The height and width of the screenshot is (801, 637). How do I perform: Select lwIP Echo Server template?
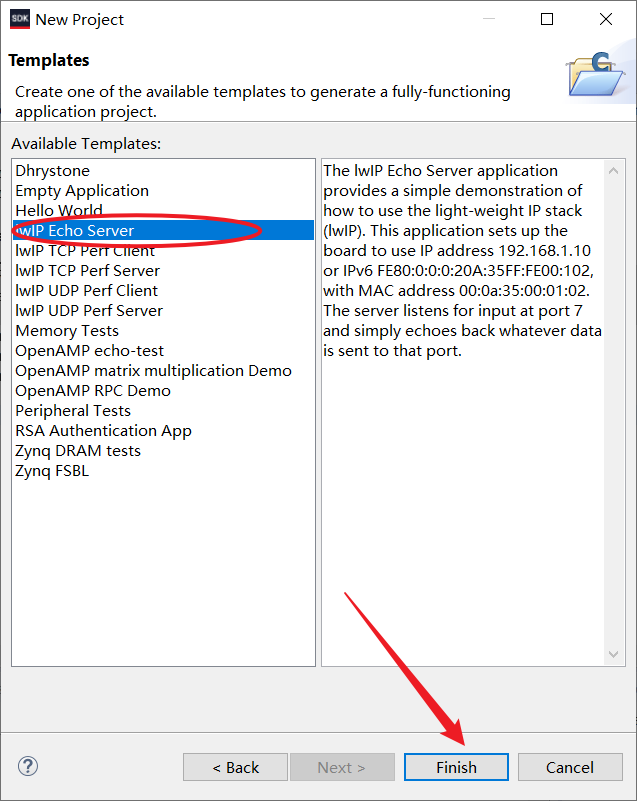pos(75,231)
